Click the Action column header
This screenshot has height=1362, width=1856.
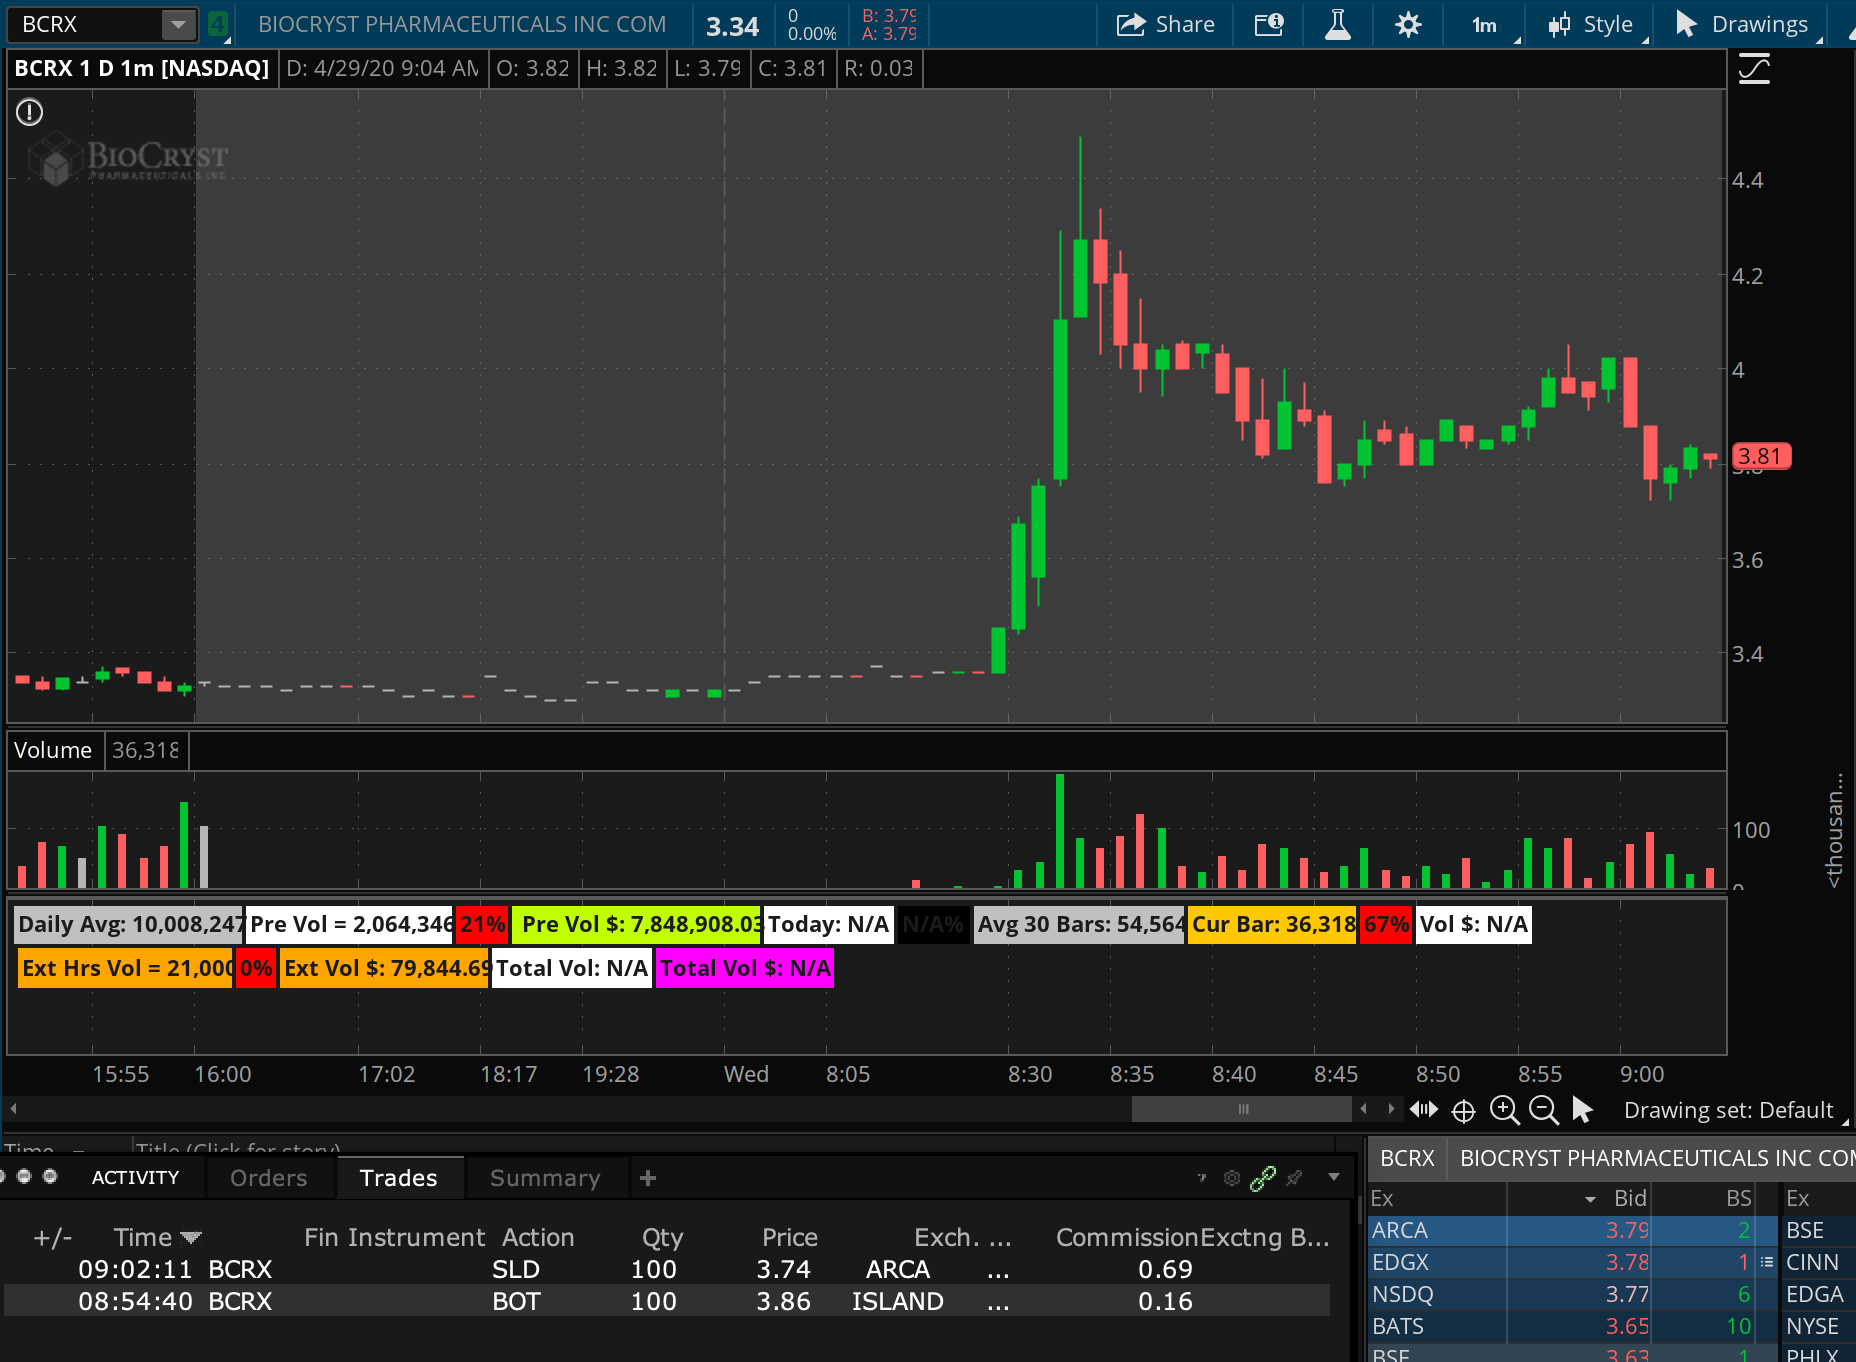click(x=538, y=1237)
